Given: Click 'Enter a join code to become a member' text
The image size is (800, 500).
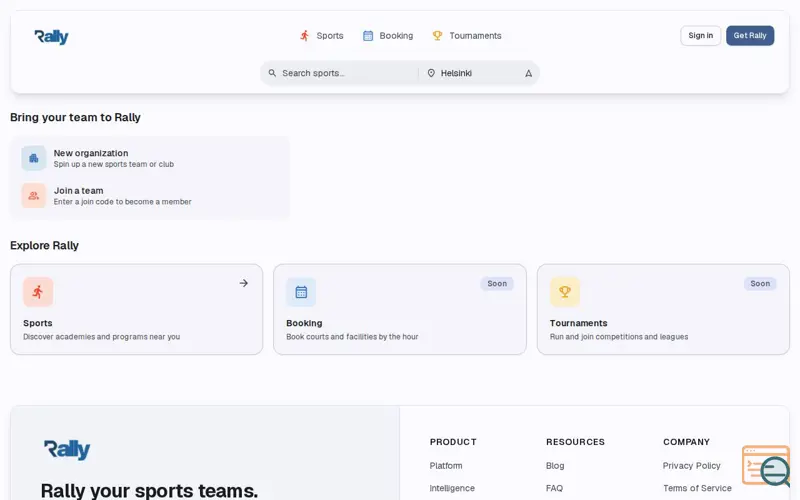Looking at the screenshot, I should pos(122,202).
